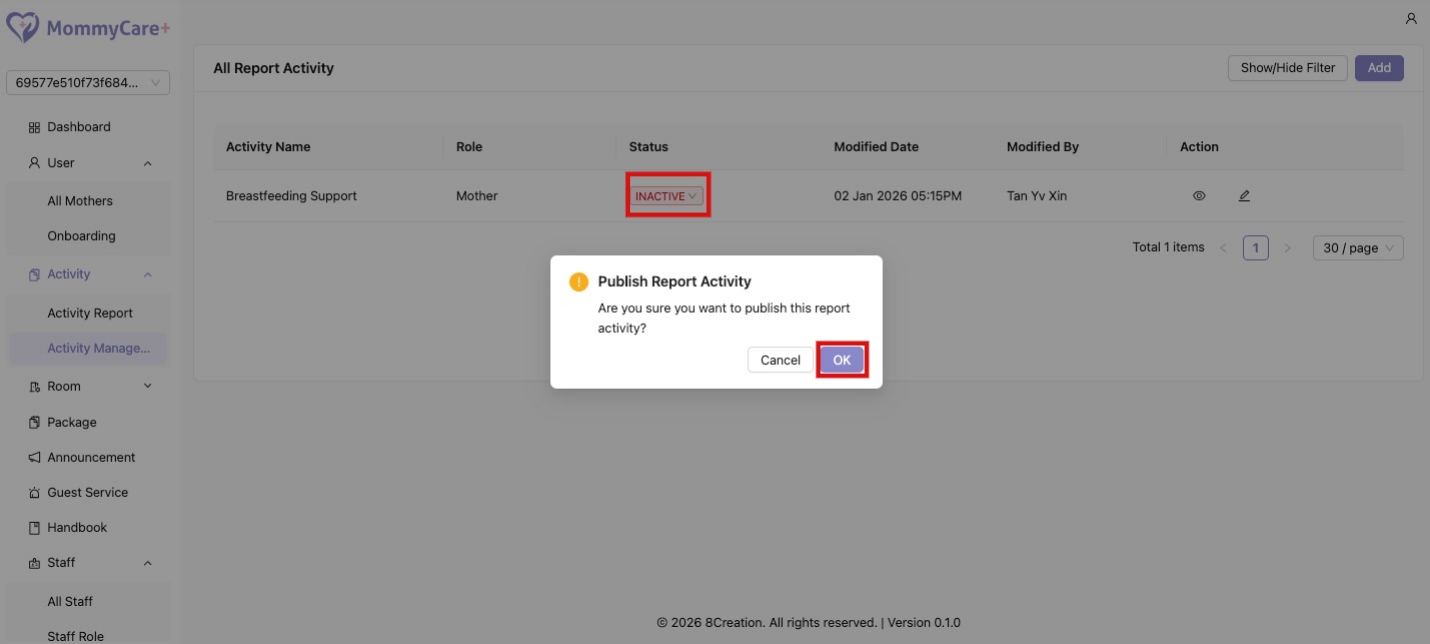Collapse the User menu section
This screenshot has width=1430, height=644.
(x=148, y=163)
